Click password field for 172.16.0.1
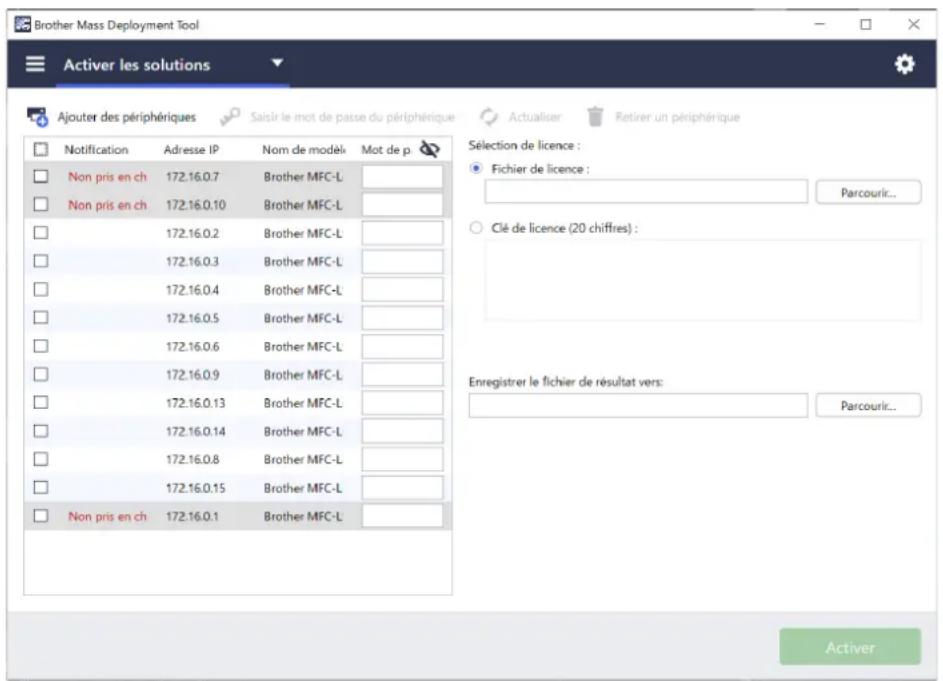943x681 pixels. 402,516
